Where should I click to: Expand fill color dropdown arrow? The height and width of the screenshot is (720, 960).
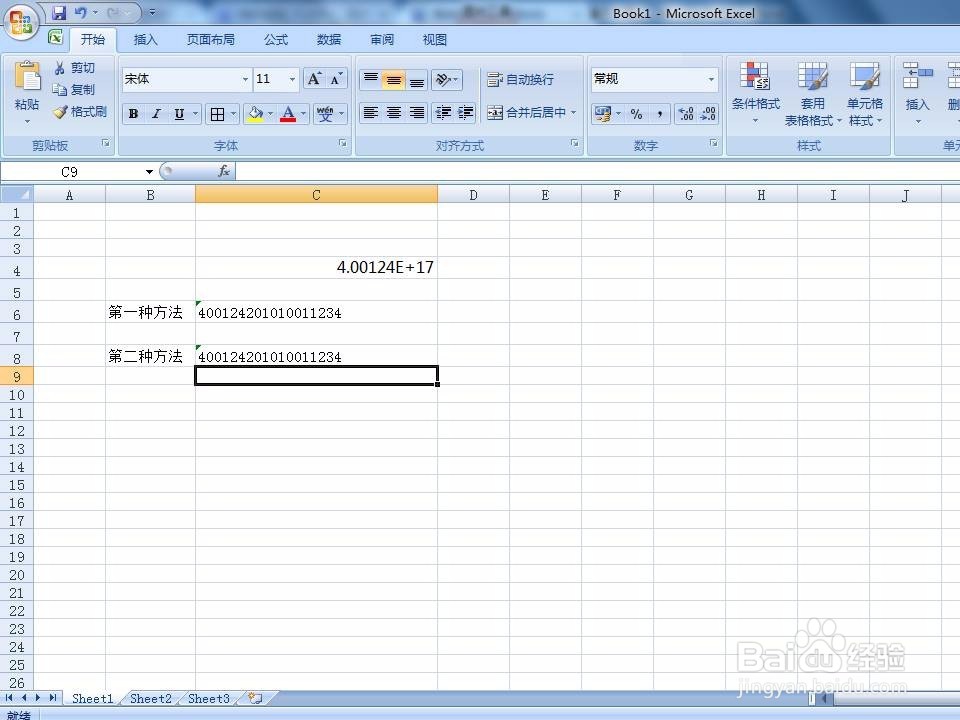[270, 114]
